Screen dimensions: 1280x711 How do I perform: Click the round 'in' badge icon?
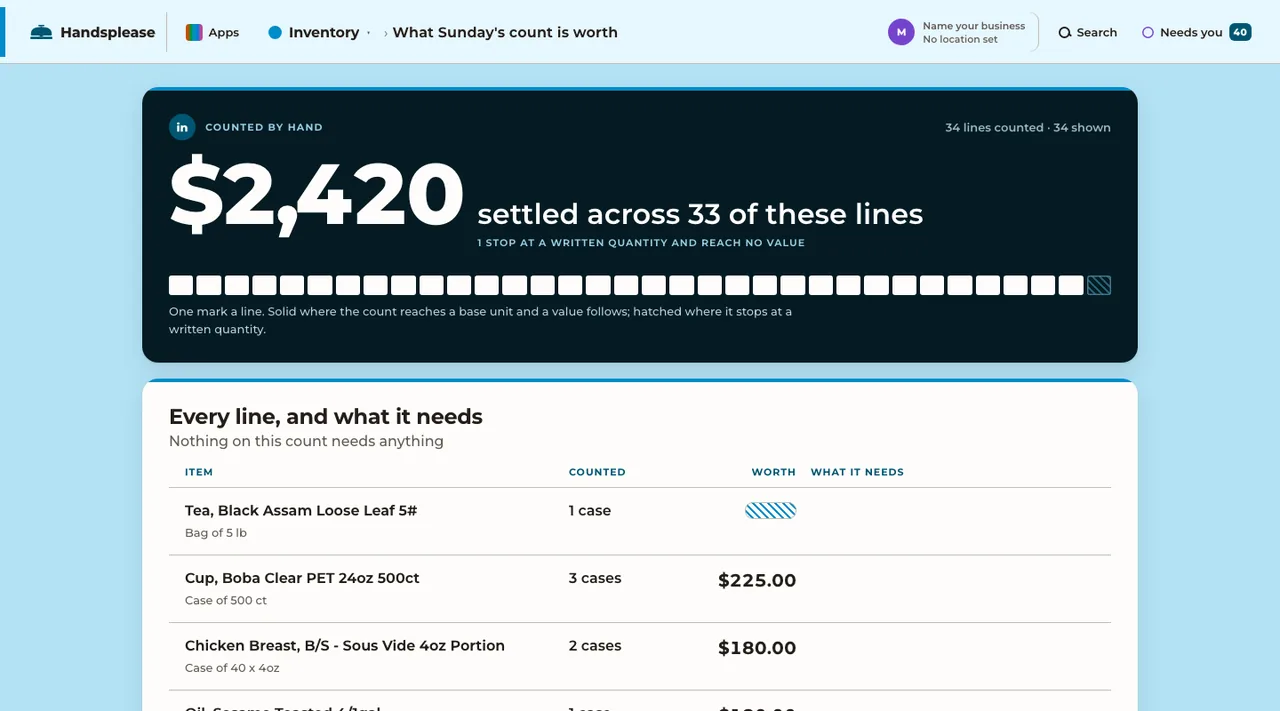pos(182,127)
